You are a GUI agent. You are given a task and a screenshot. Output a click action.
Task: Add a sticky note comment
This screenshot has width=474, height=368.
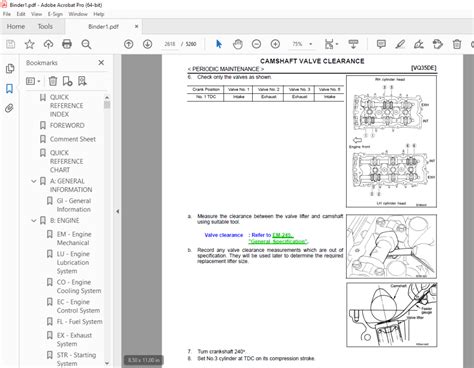(381, 44)
